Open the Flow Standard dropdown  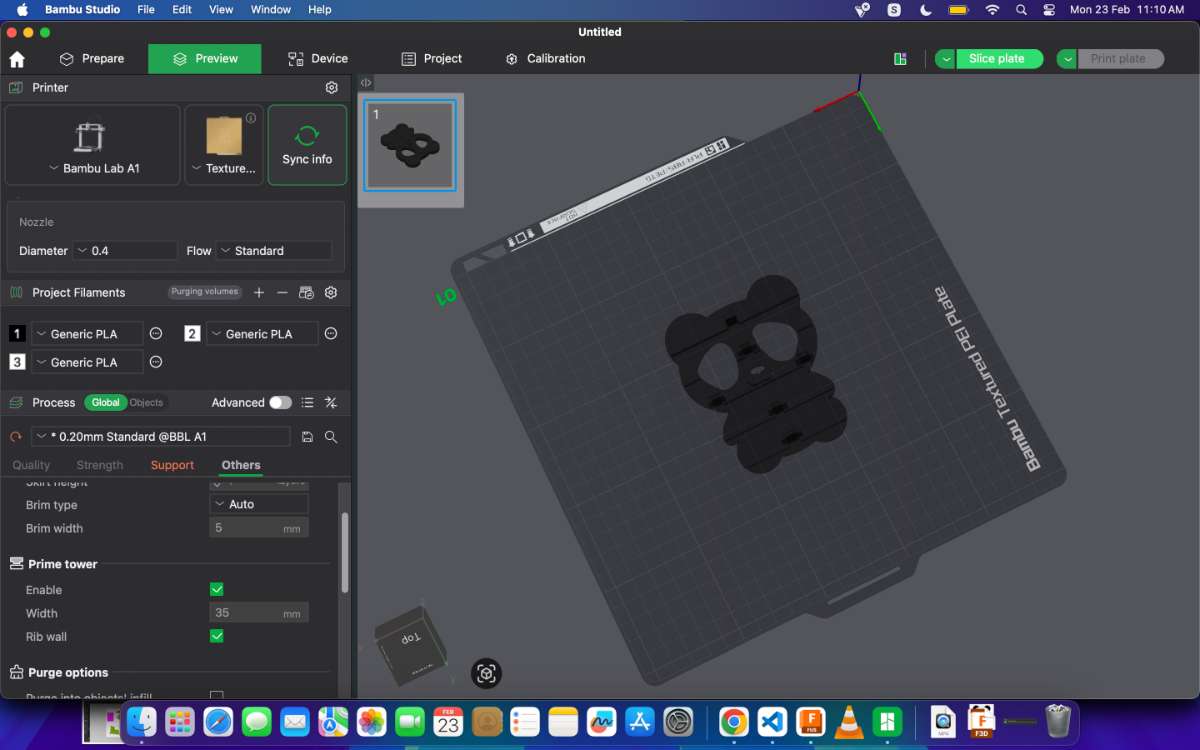point(274,251)
